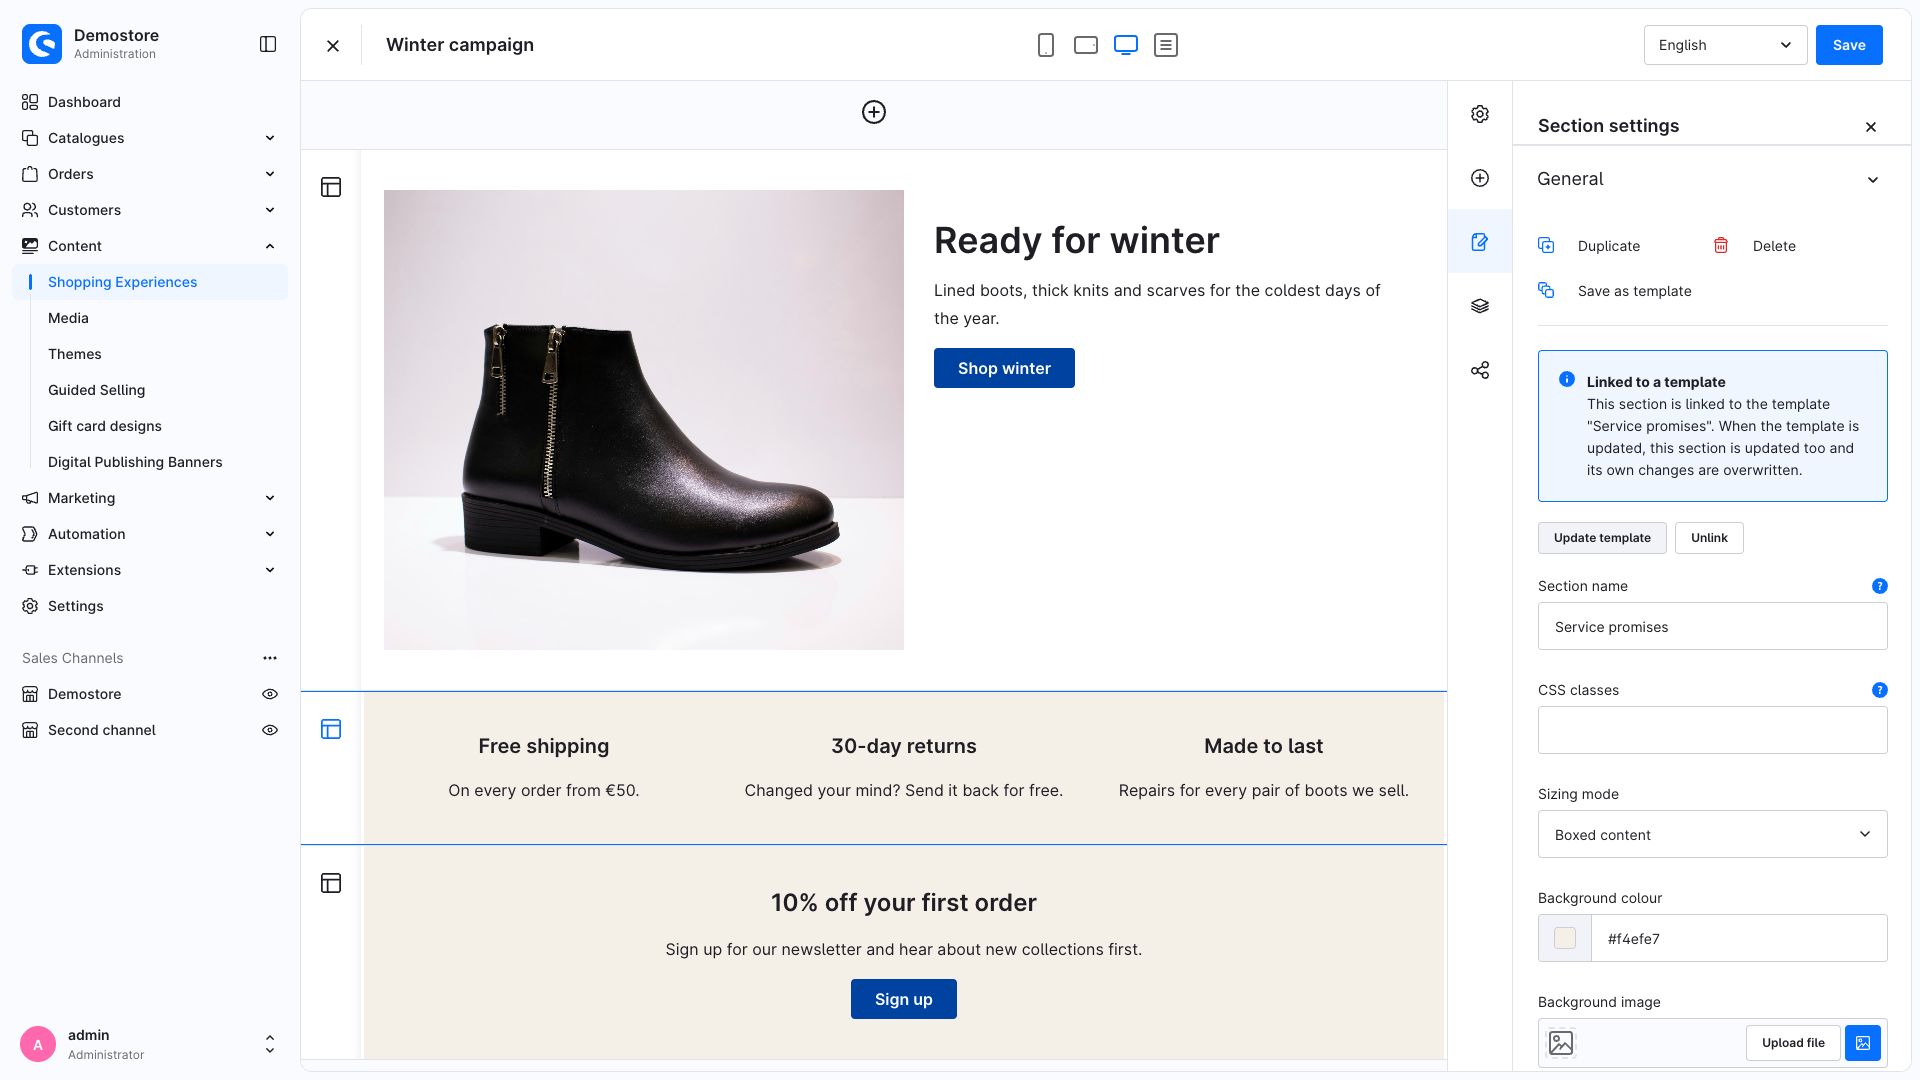Click the Unlink button
The height and width of the screenshot is (1080, 1920).
1709,538
